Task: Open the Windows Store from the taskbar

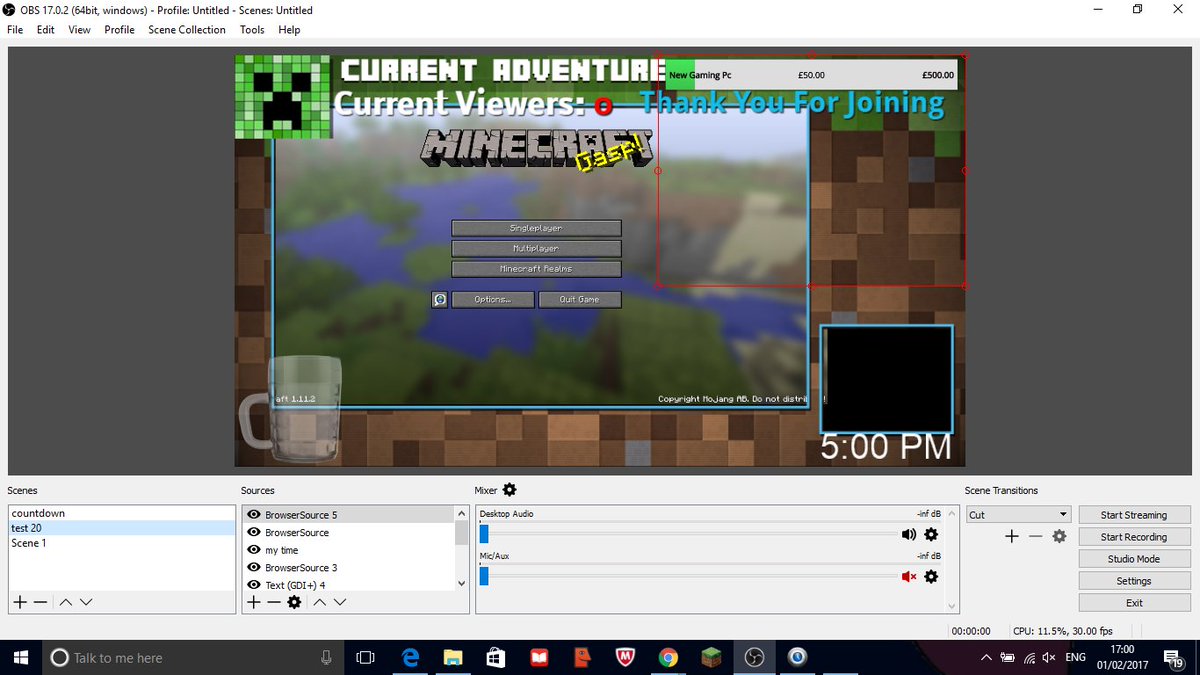Action: (x=496, y=657)
